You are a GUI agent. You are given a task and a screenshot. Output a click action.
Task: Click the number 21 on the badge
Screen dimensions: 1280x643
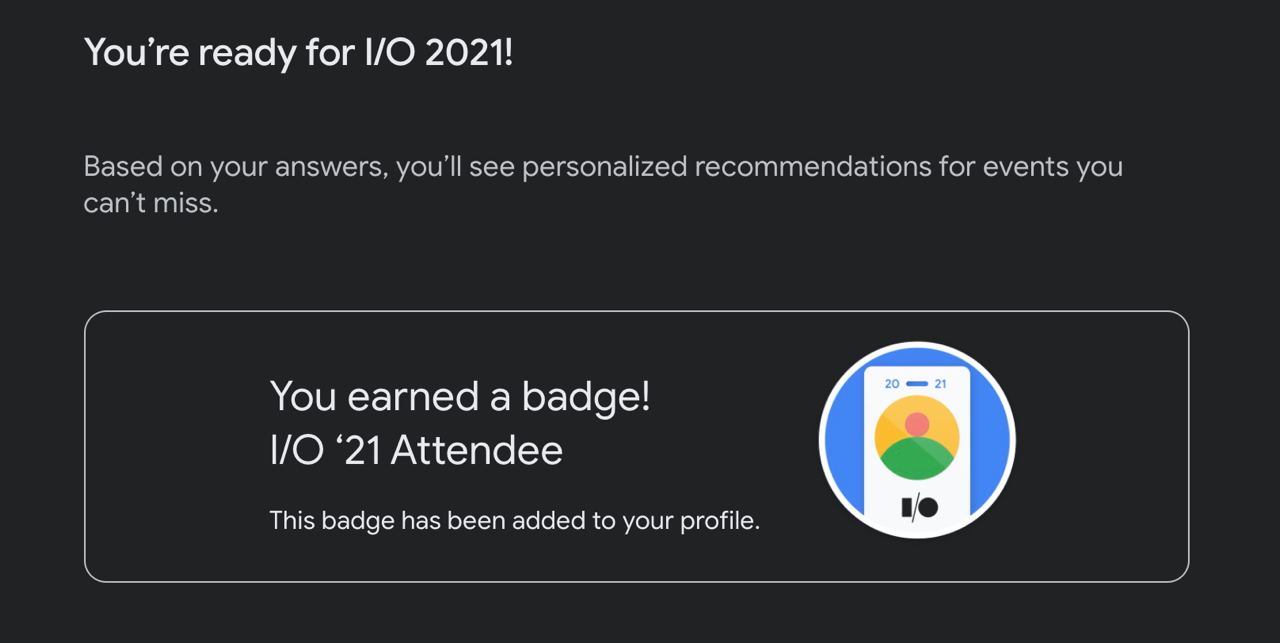click(x=940, y=383)
